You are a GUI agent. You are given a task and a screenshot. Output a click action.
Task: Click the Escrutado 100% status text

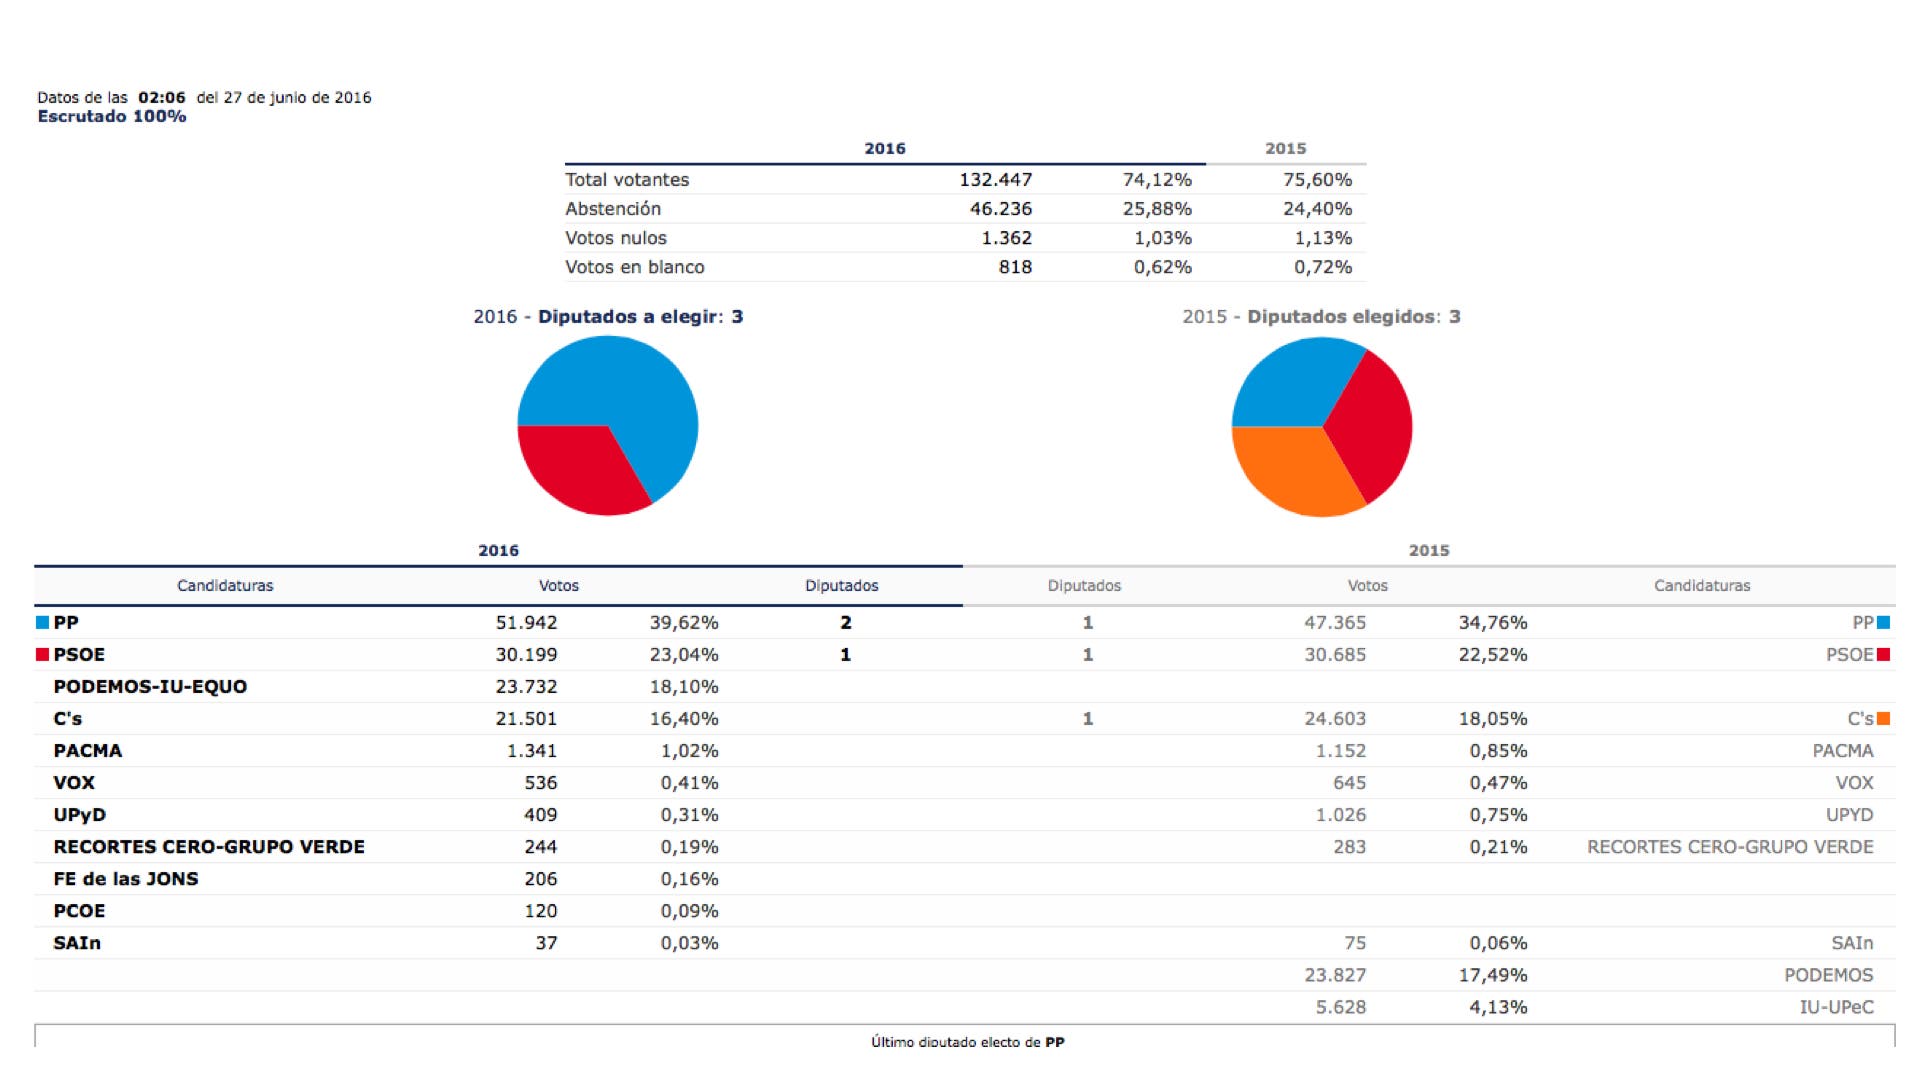112,116
